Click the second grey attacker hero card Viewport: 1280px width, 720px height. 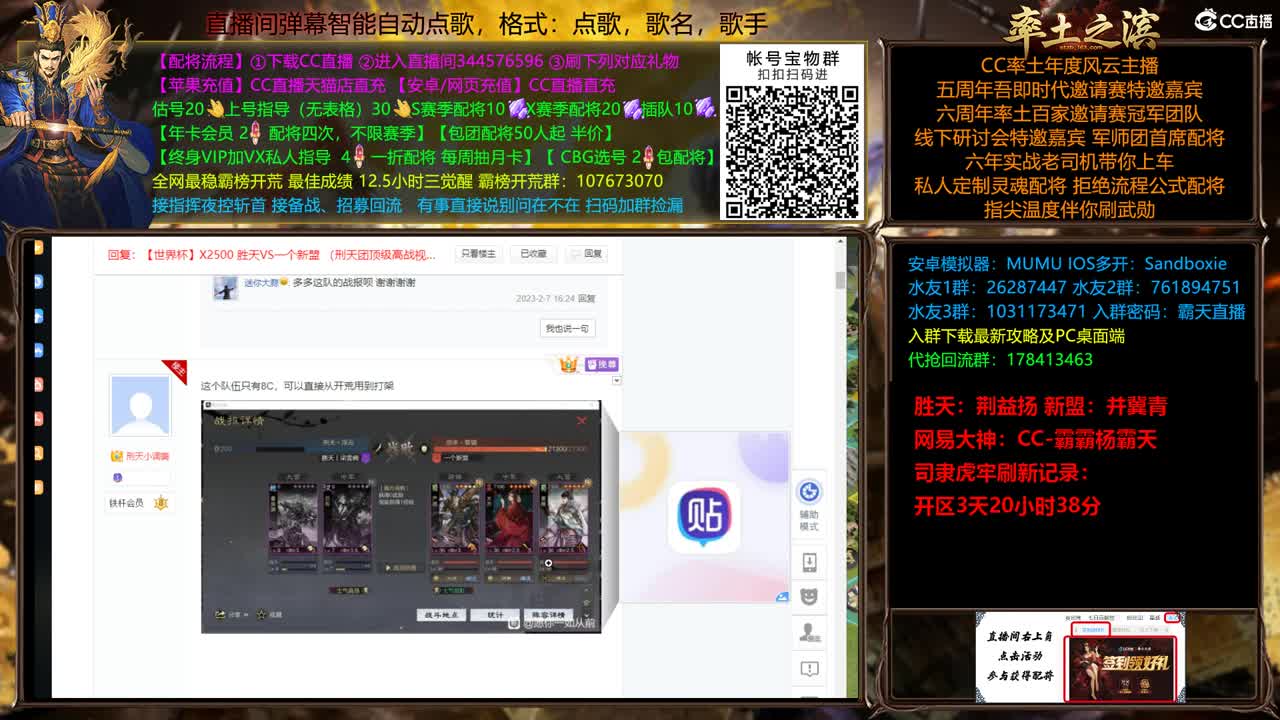[348, 518]
